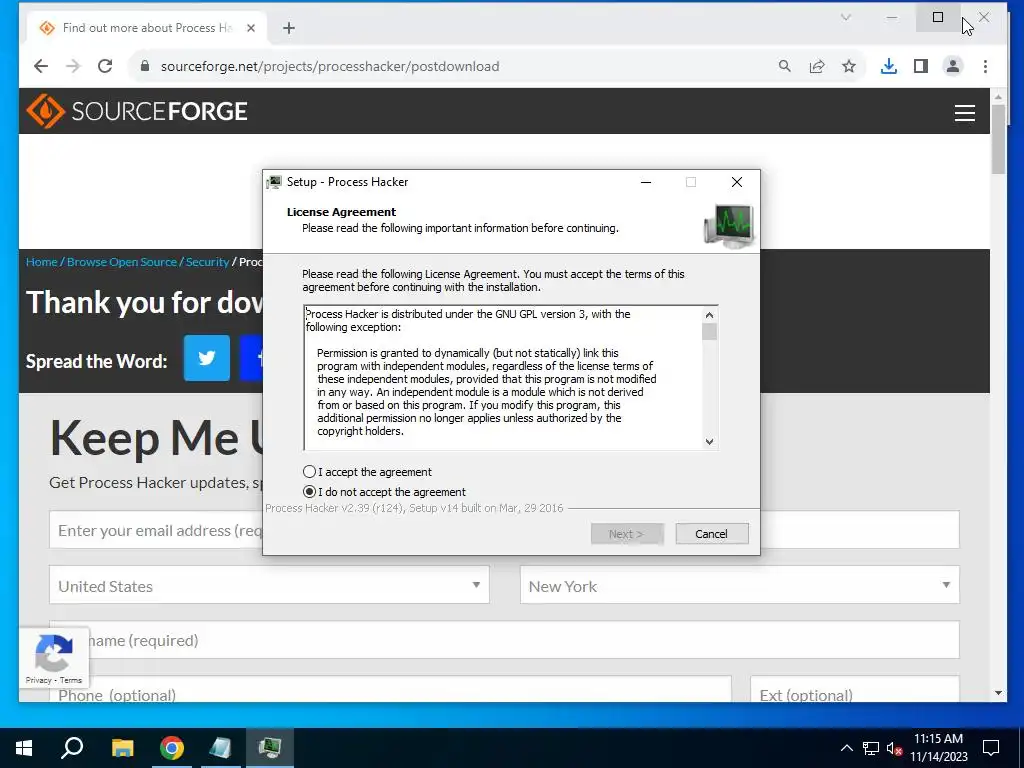Viewport: 1024px width, 768px height.
Task: Click the Home breadcrumb link
Action: click(42, 262)
